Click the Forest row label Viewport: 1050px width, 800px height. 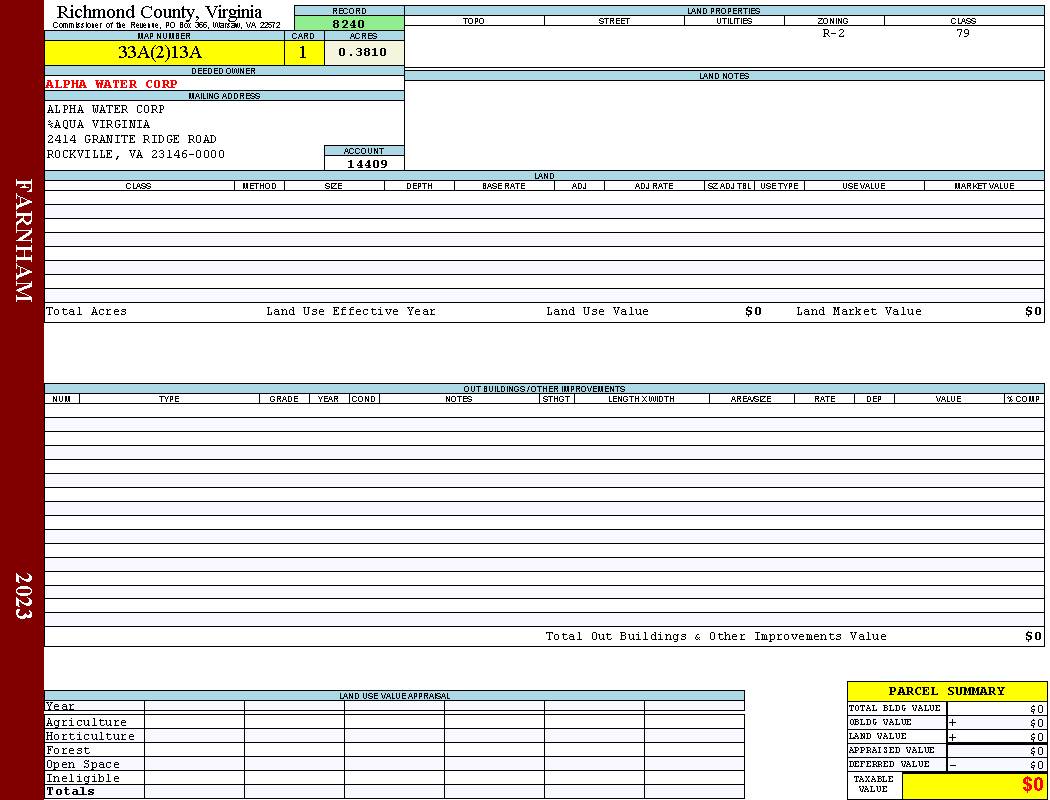click(68, 750)
